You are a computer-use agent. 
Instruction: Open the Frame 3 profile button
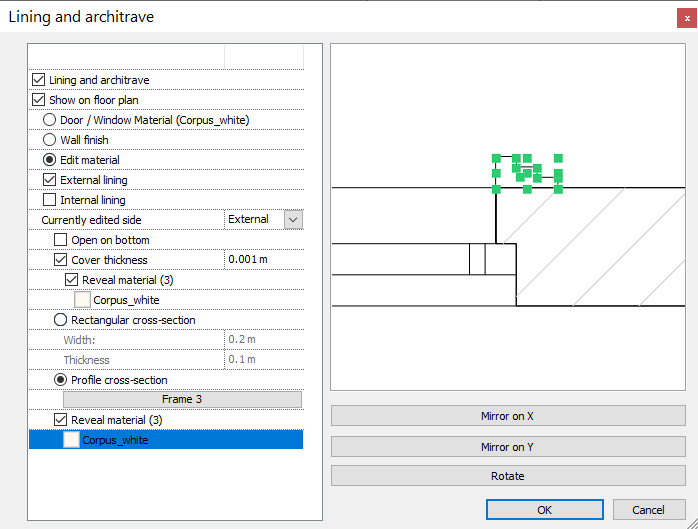point(183,399)
